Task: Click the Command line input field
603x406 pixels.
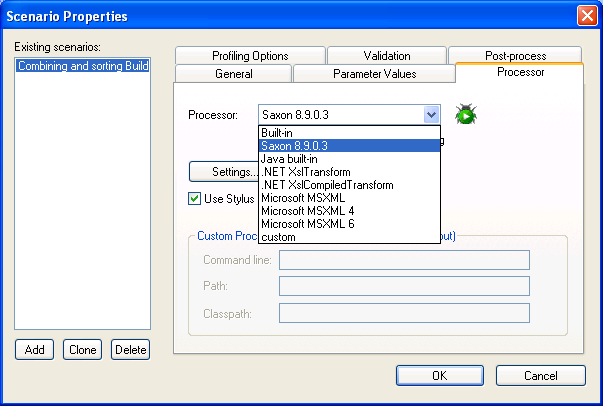Action: (403, 260)
